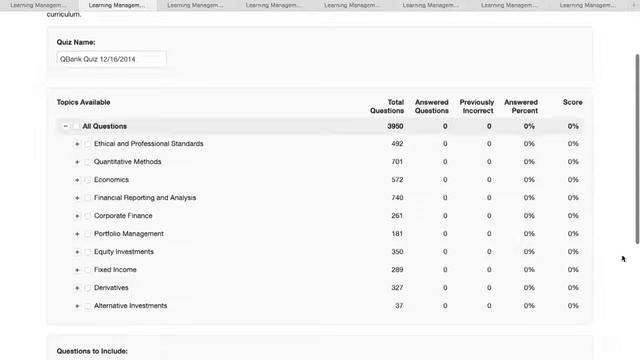Click the page vertical scrollbar thumb
The height and width of the screenshot is (360, 640).
tap(637, 149)
